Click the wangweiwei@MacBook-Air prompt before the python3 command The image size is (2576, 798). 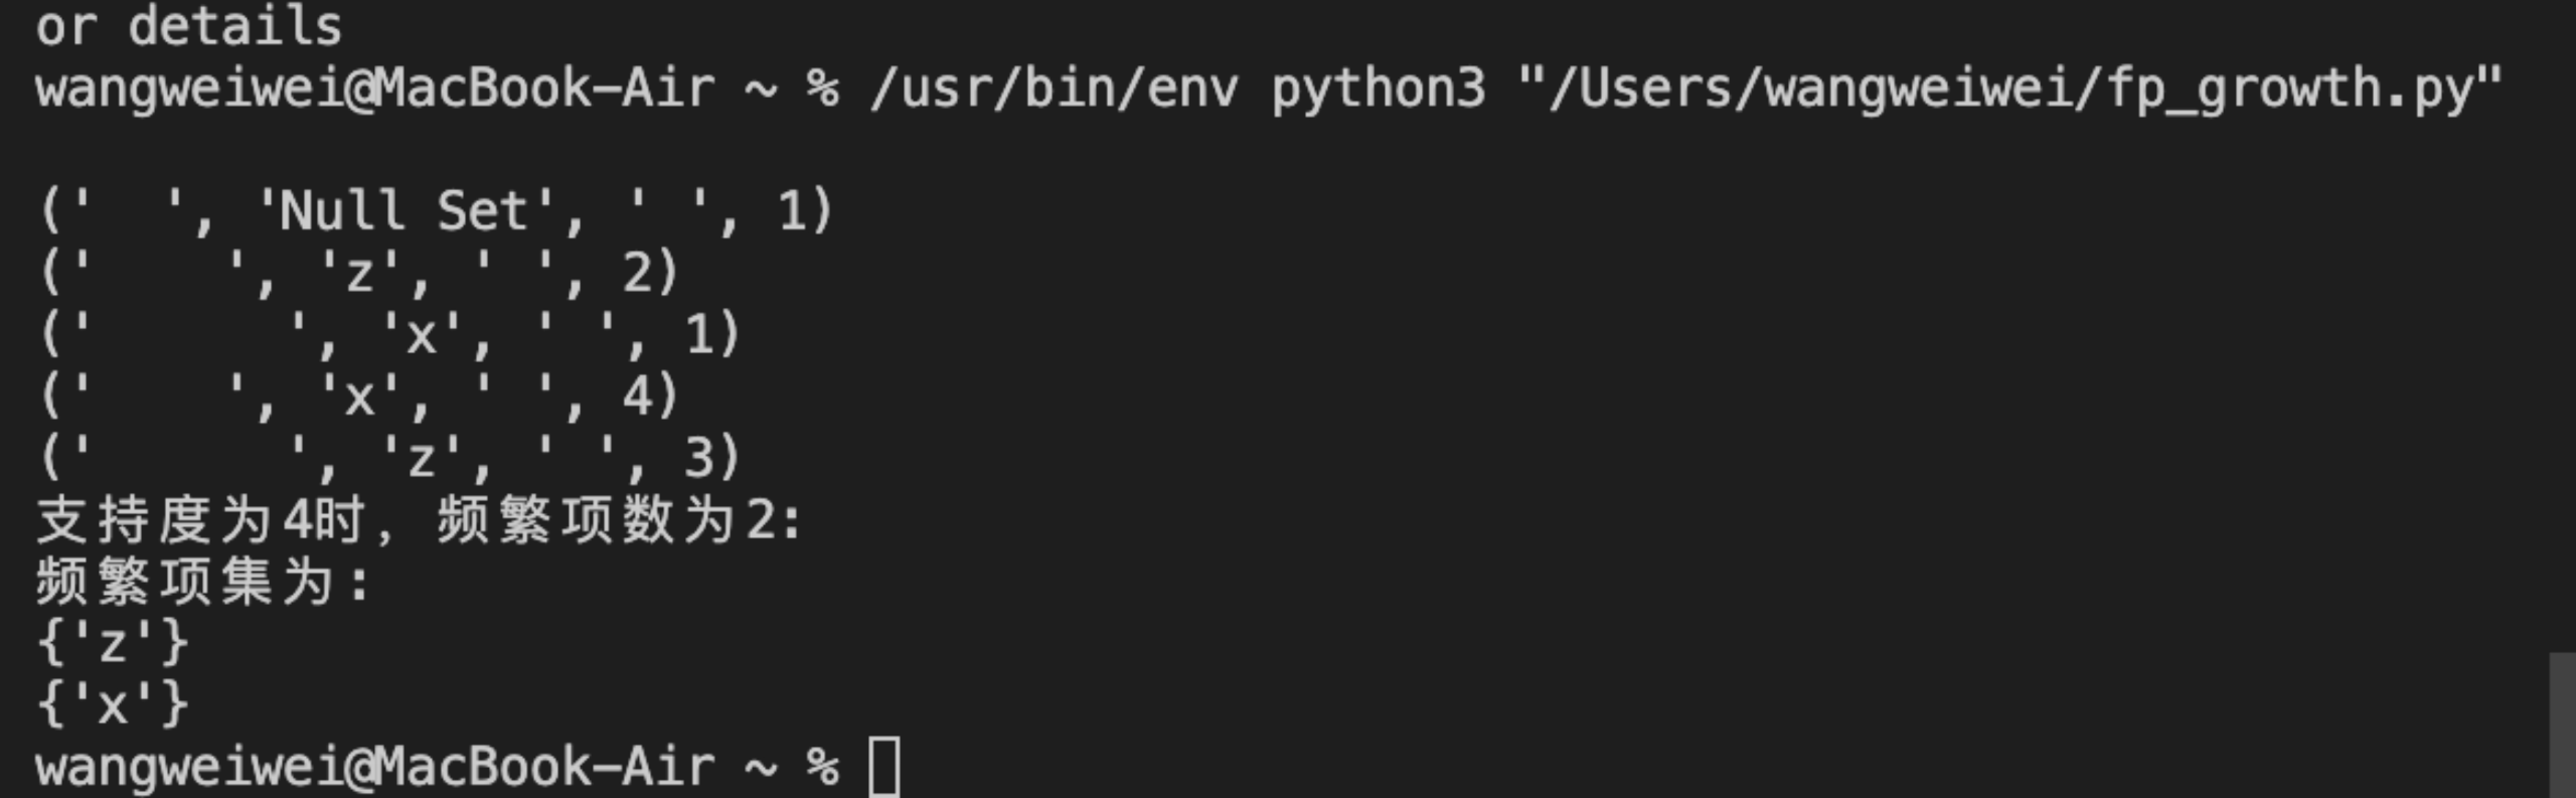[x=375, y=89]
